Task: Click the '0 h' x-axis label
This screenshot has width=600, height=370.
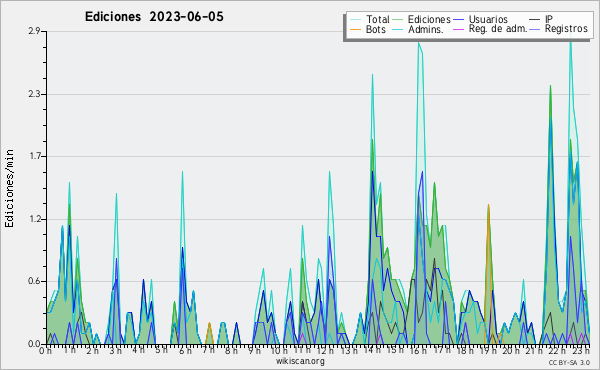Action: (46, 351)
